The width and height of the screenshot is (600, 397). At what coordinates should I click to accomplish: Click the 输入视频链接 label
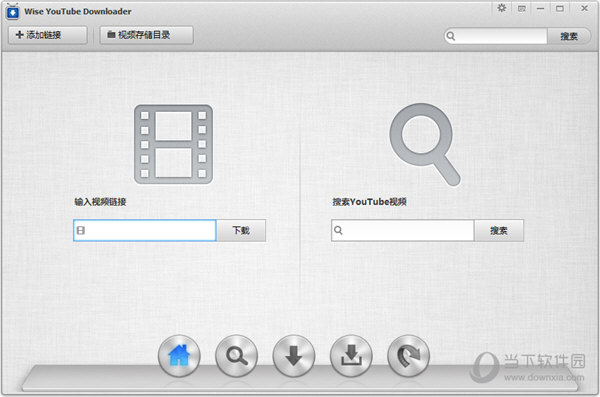[x=100, y=202]
